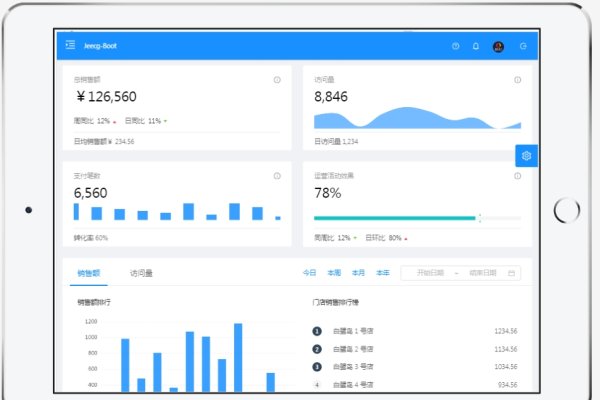Click the logout icon in the header
600x400 pixels.
point(523,46)
